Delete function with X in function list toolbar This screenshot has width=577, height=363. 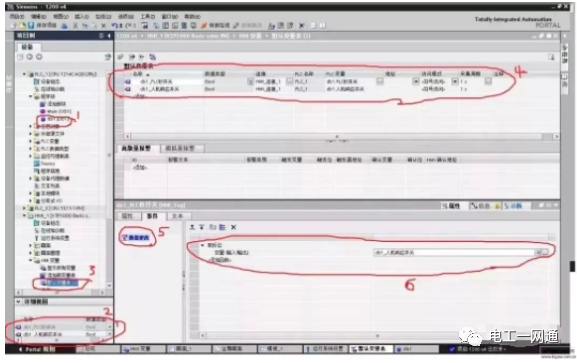pyautogui.click(x=234, y=227)
